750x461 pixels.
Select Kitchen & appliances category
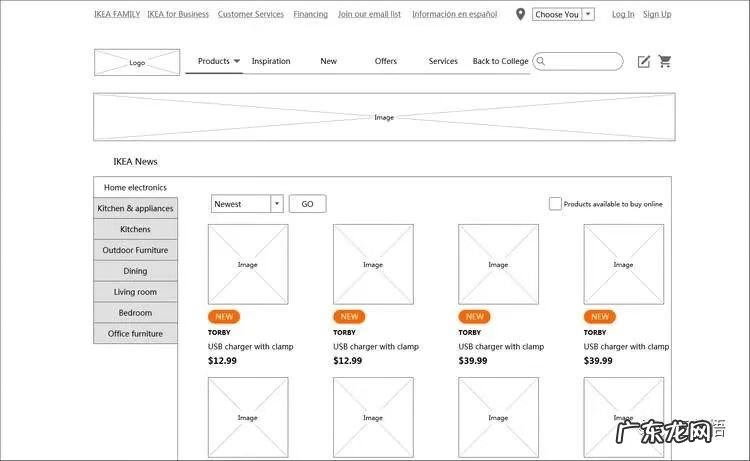point(135,209)
